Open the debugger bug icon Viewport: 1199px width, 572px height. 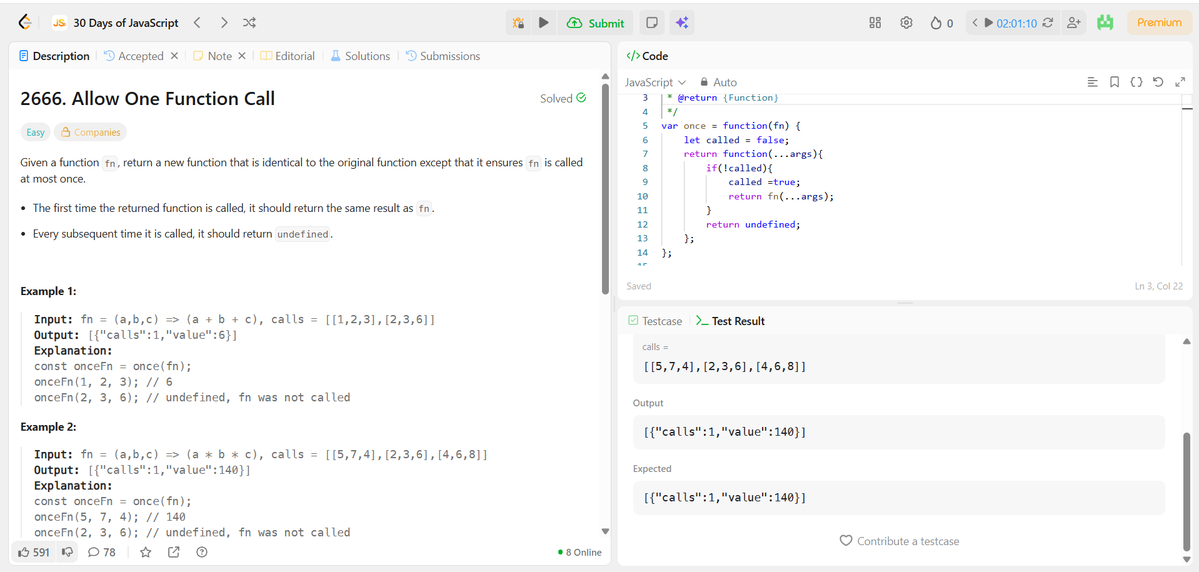pyautogui.click(x=518, y=23)
